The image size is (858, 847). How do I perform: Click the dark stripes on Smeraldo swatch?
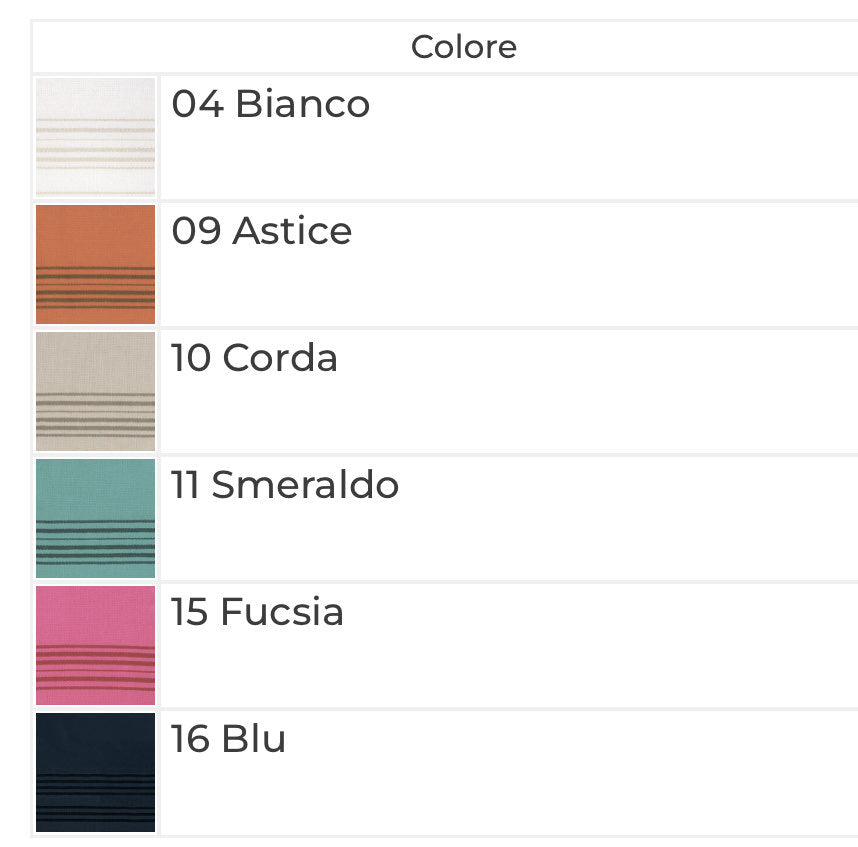[96, 541]
